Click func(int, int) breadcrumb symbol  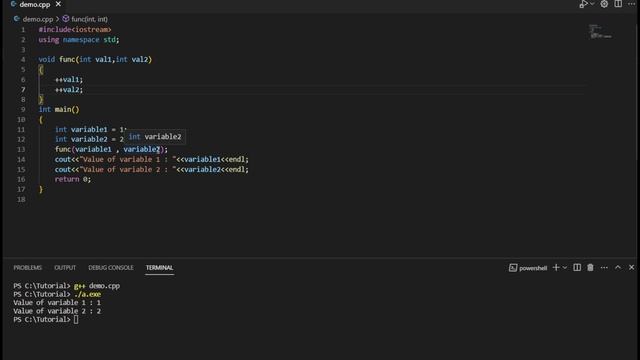click(89, 19)
